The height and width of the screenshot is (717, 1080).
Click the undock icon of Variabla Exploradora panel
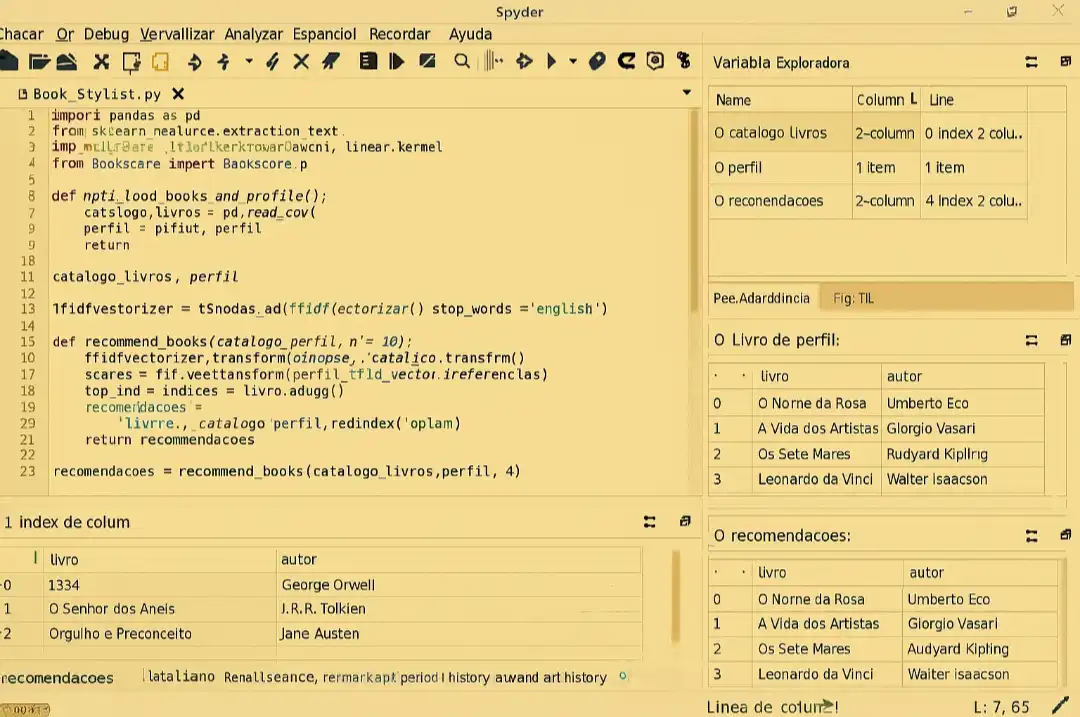pos(1066,62)
